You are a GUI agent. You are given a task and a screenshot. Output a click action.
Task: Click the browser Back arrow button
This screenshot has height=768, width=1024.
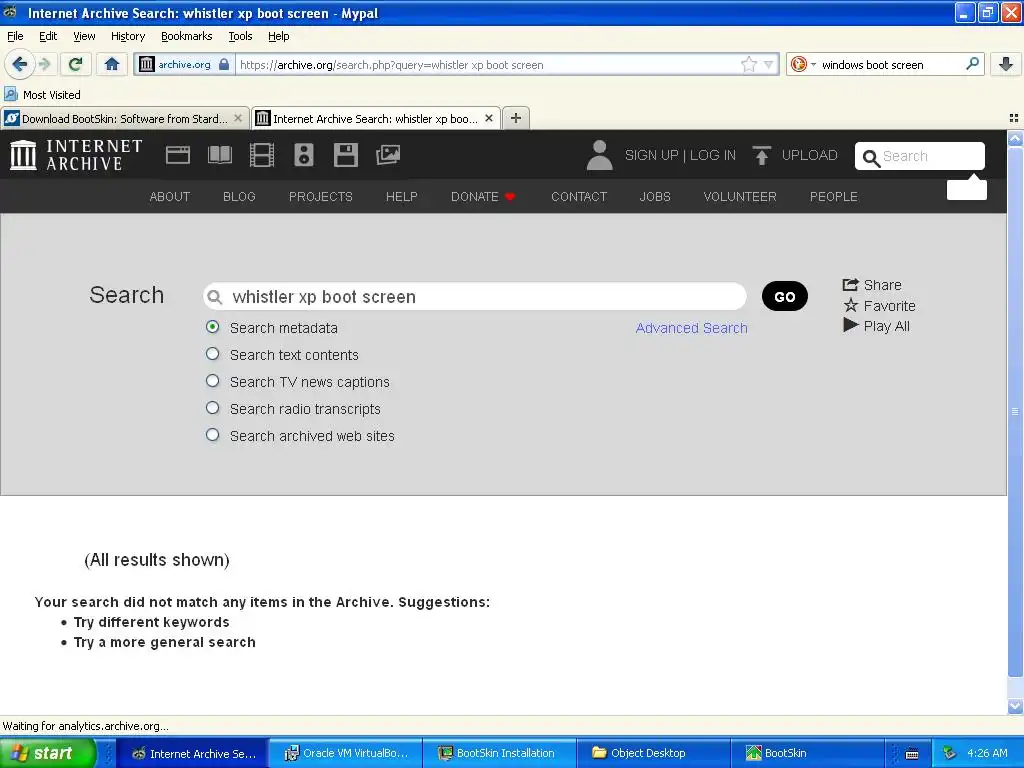20,64
